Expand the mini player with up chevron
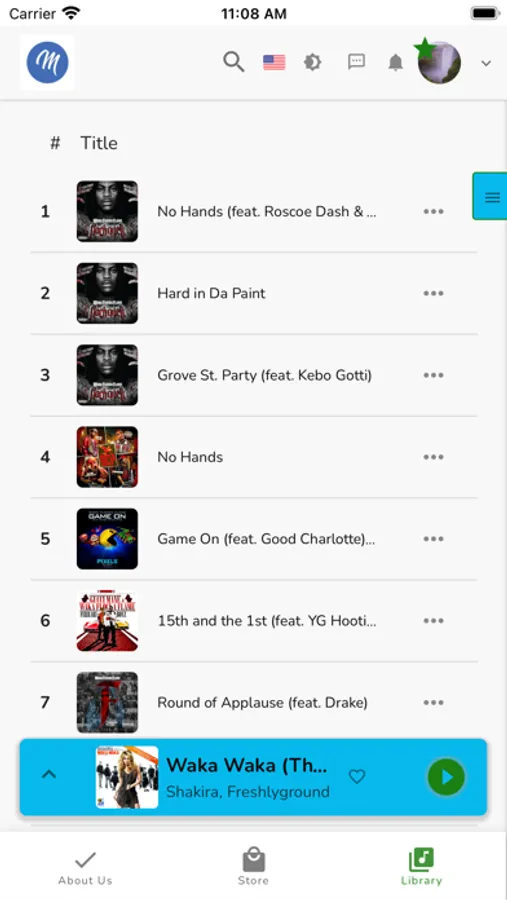Image resolution: width=507 pixels, height=900 pixels. (x=49, y=775)
